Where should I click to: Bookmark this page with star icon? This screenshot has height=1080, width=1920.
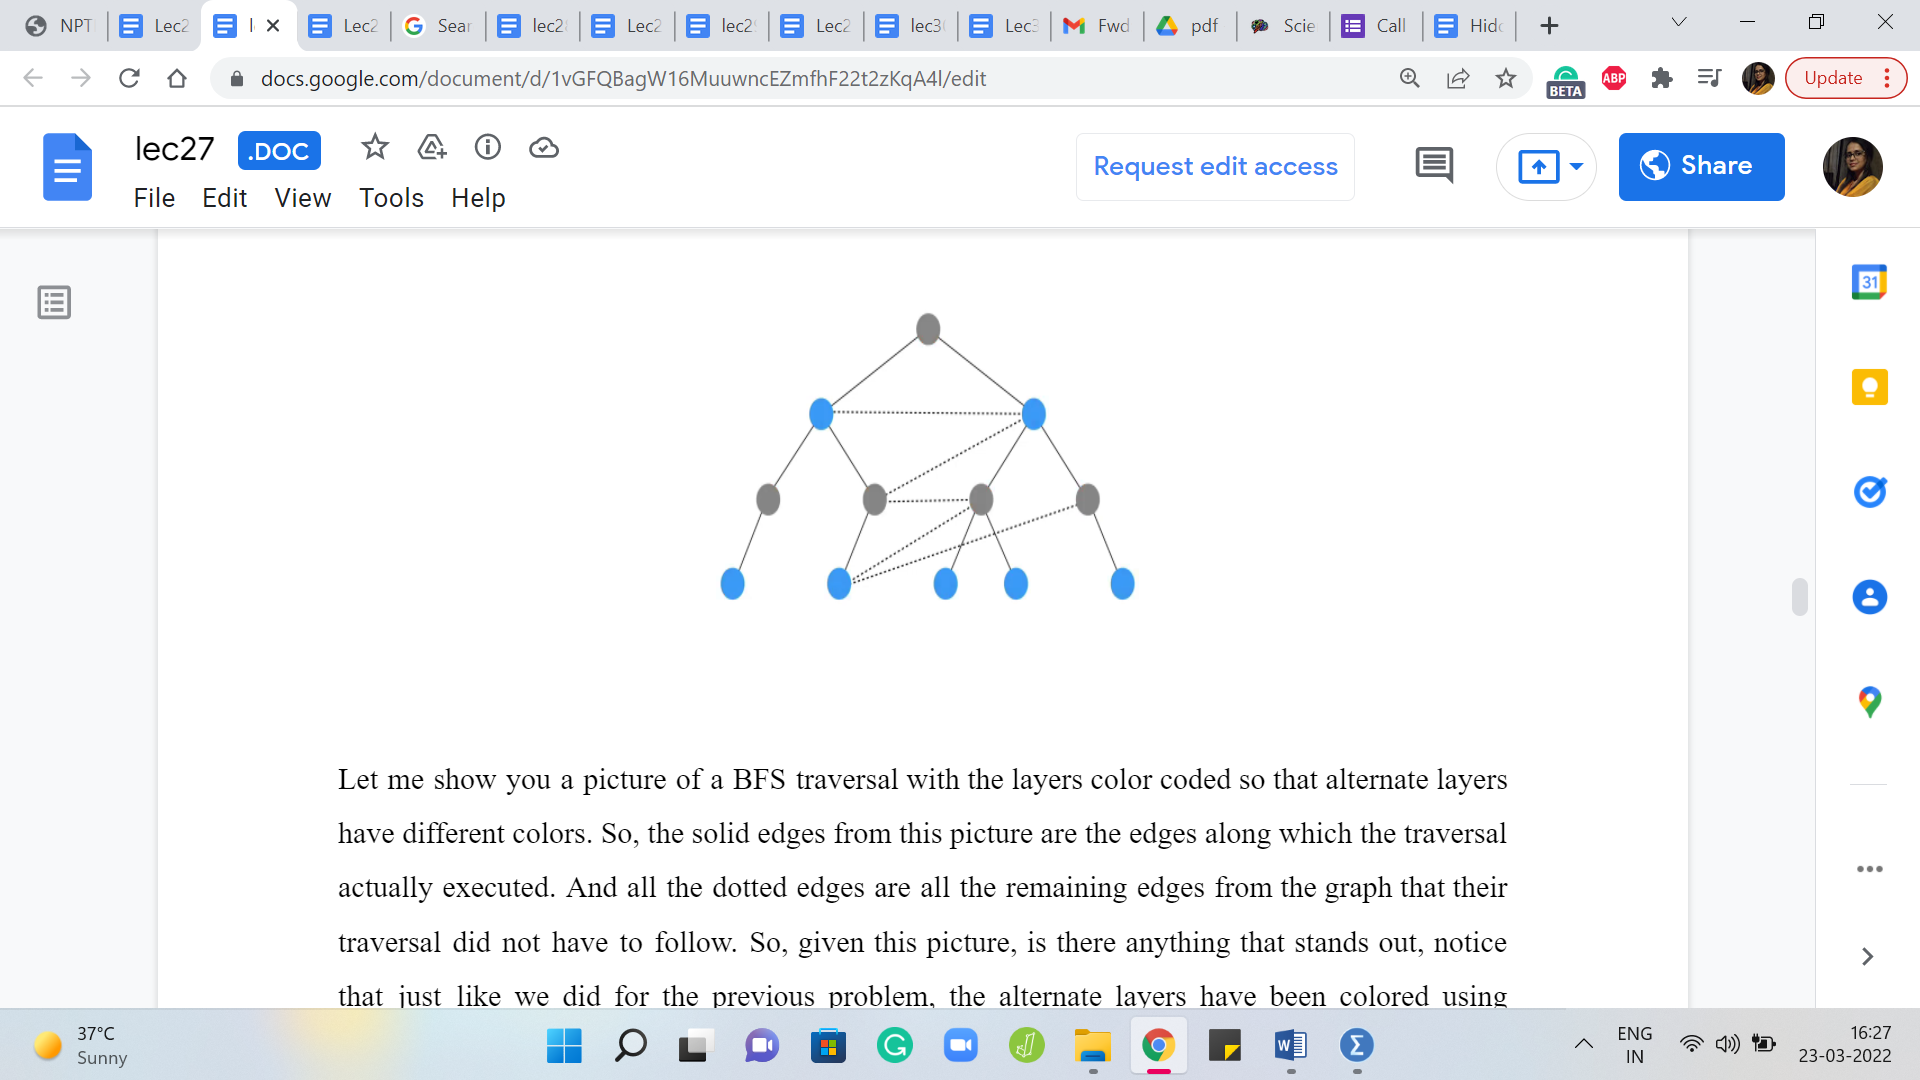[x=1506, y=78]
